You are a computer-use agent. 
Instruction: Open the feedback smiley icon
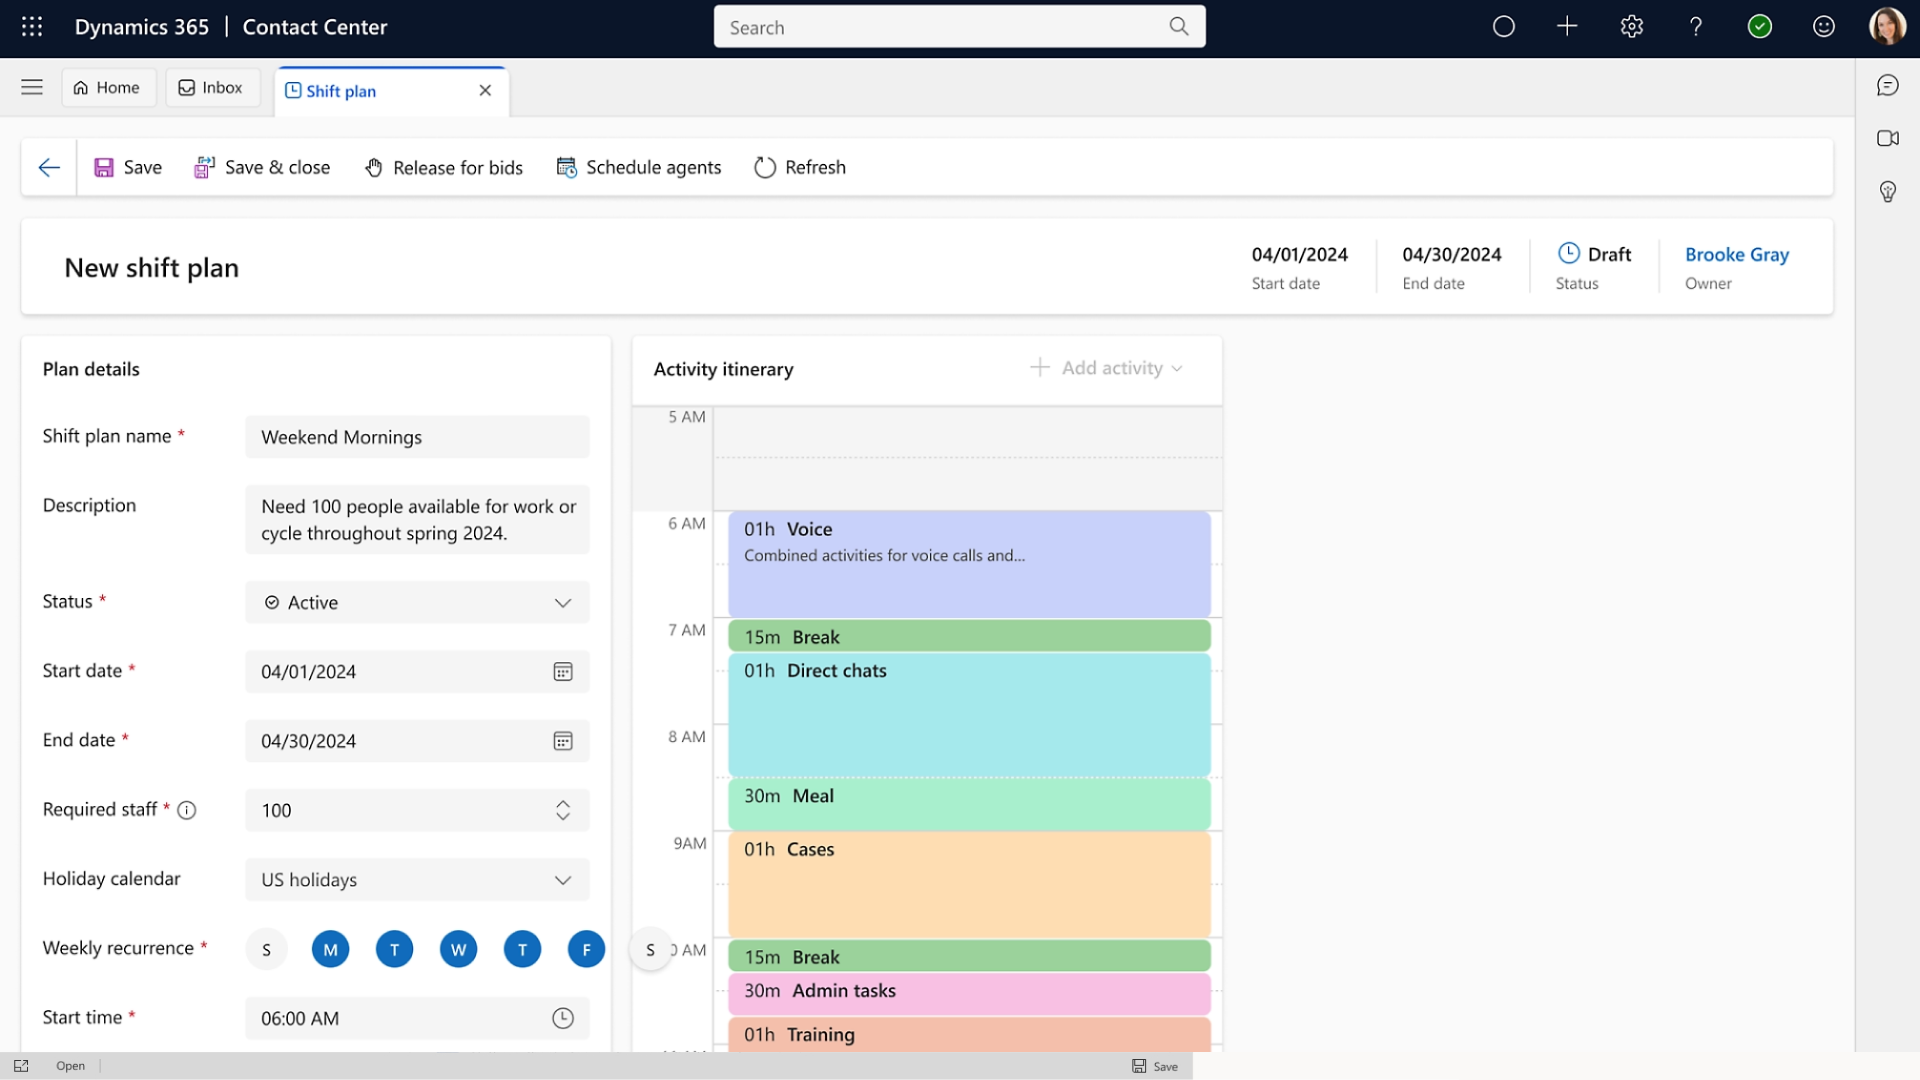[1824, 27]
